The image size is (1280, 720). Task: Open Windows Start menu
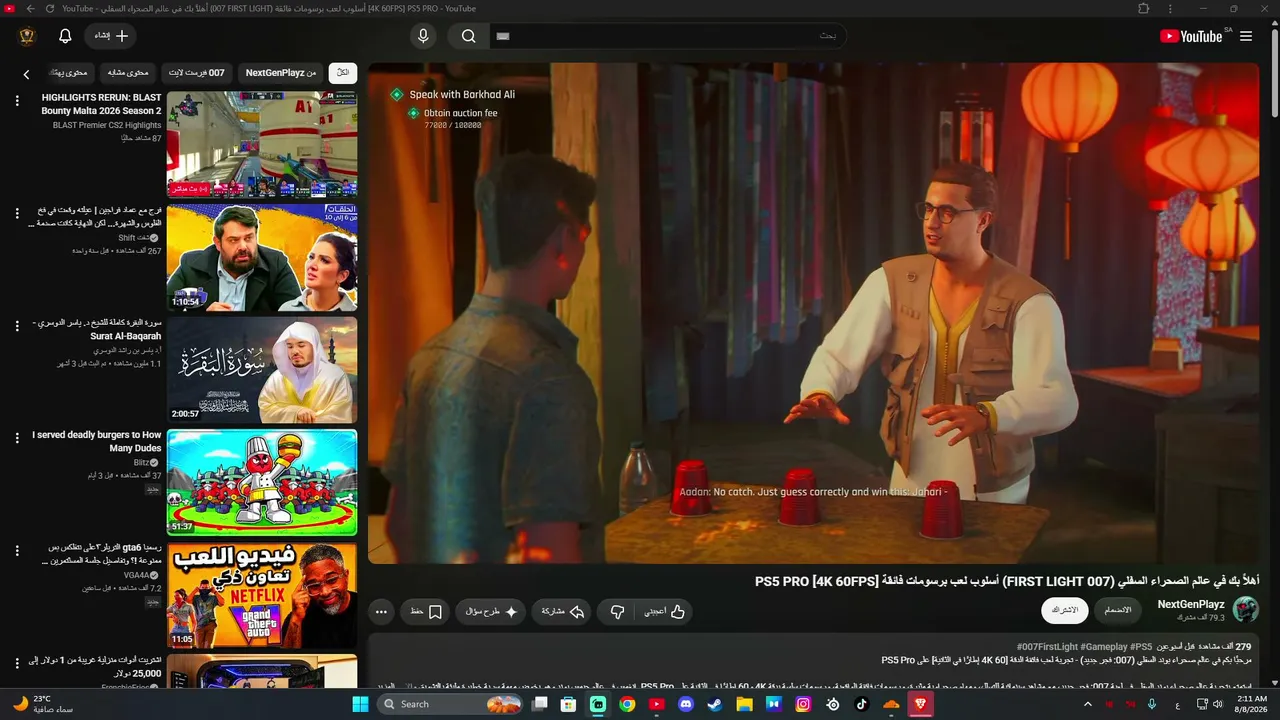(360, 704)
